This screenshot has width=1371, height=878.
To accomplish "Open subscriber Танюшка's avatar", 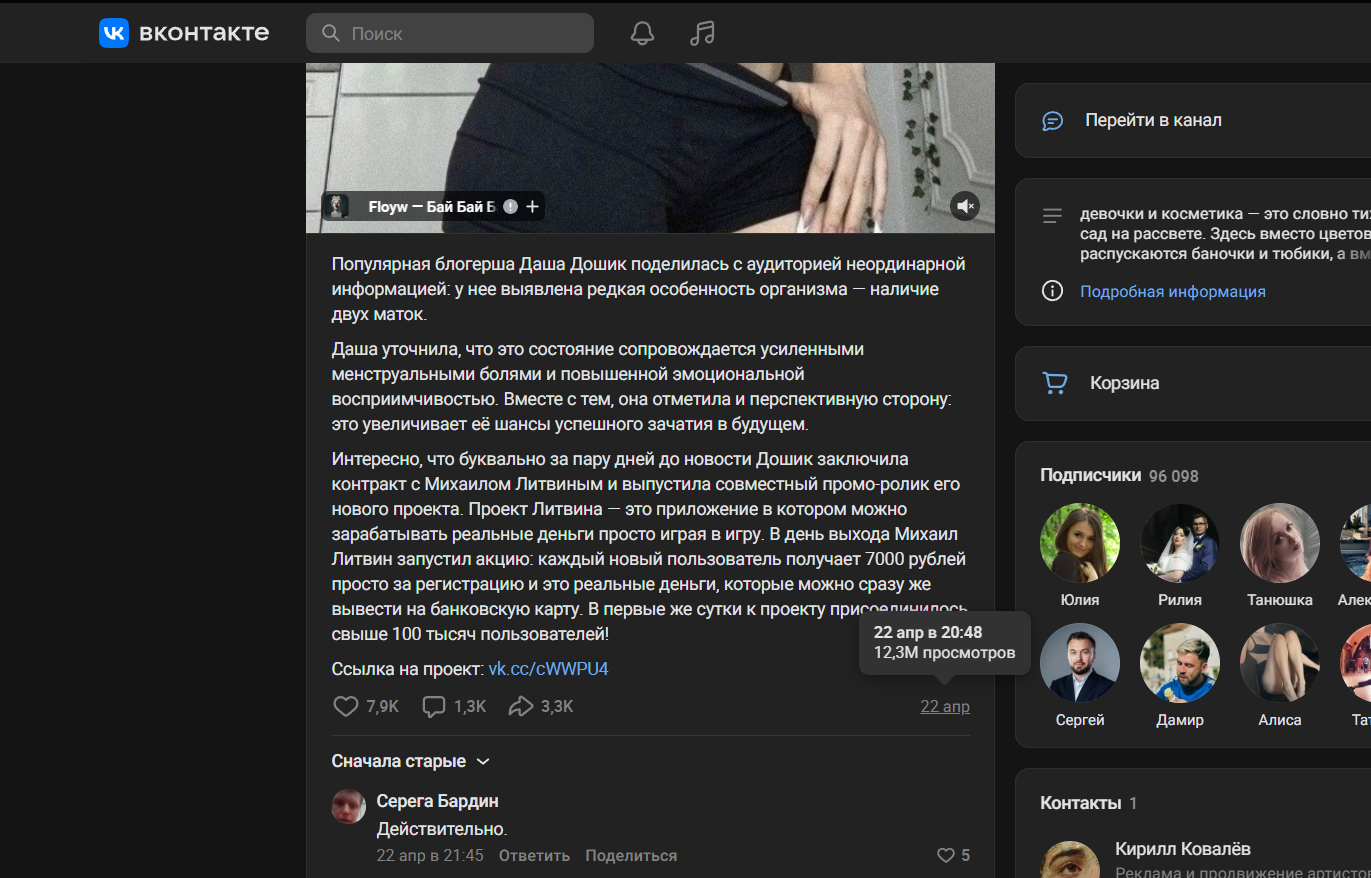I will tap(1280, 543).
